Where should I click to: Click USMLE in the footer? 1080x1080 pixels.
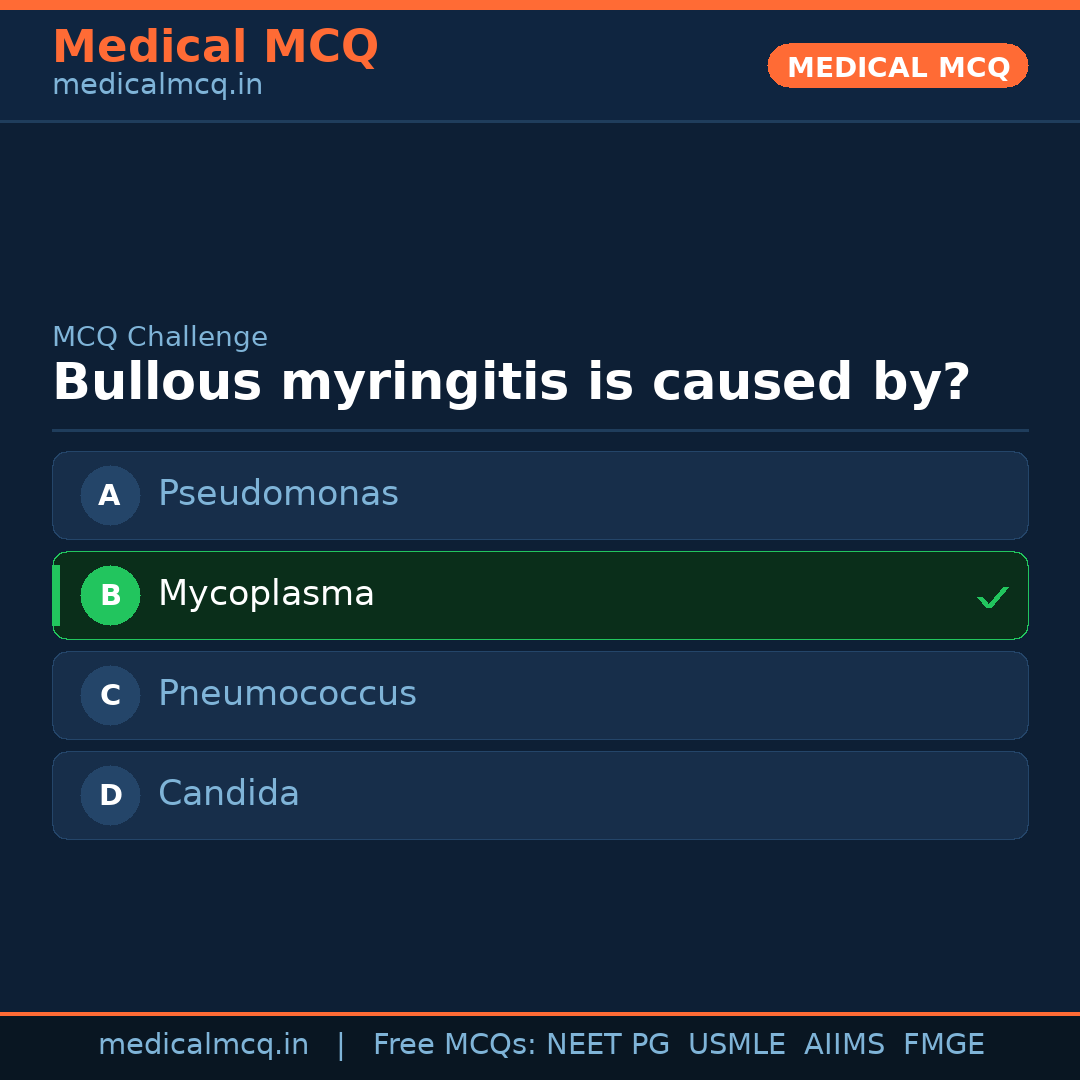coord(737,1045)
